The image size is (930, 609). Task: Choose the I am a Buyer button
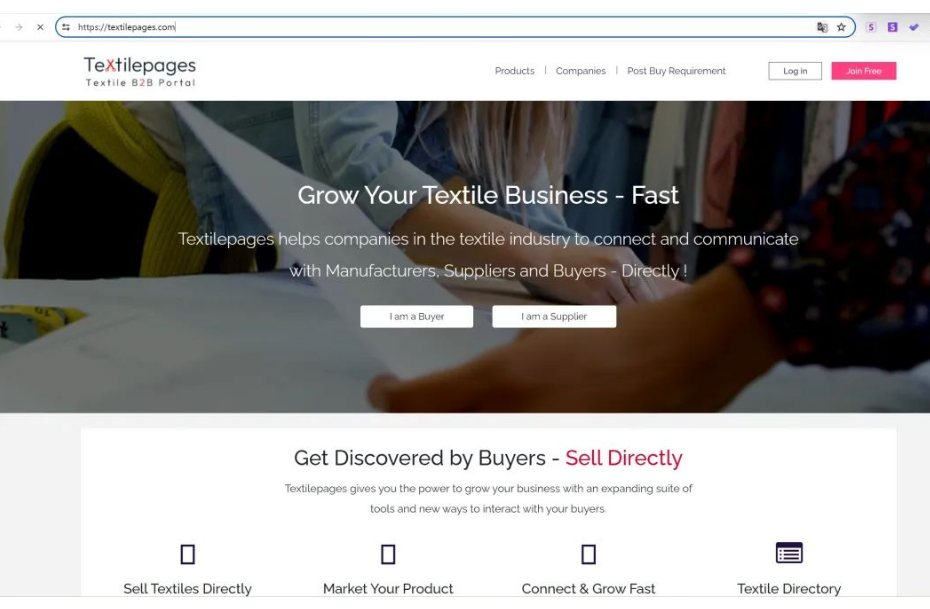[416, 317]
